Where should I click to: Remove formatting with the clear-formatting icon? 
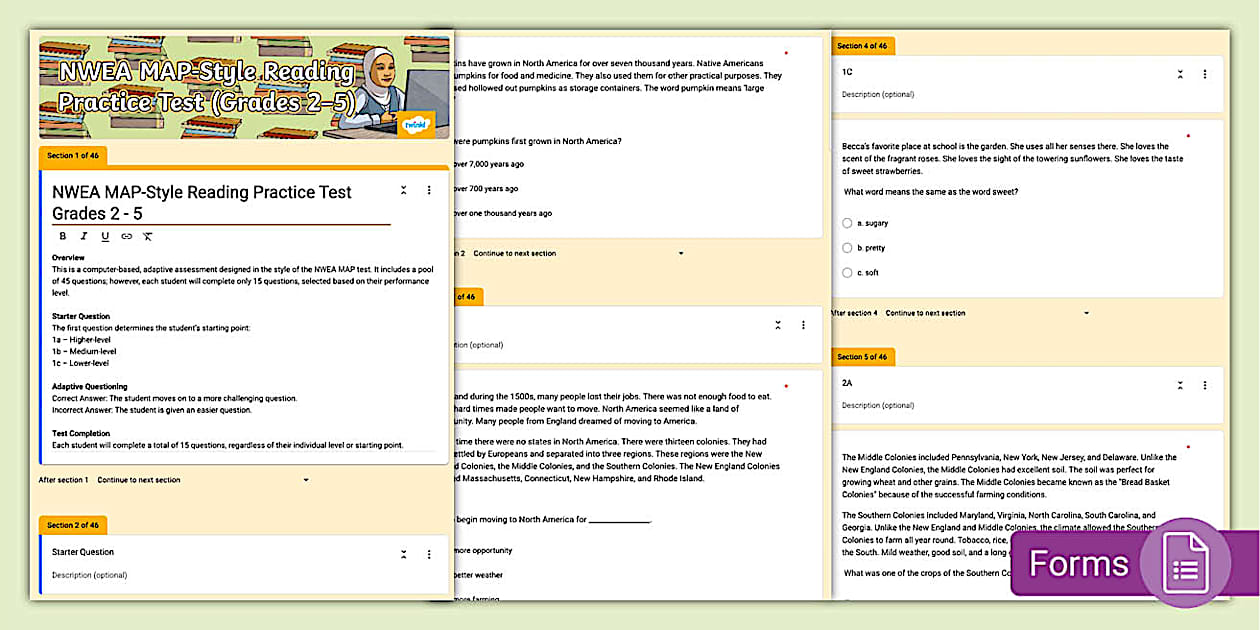pyautogui.click(x=147, y=236)
